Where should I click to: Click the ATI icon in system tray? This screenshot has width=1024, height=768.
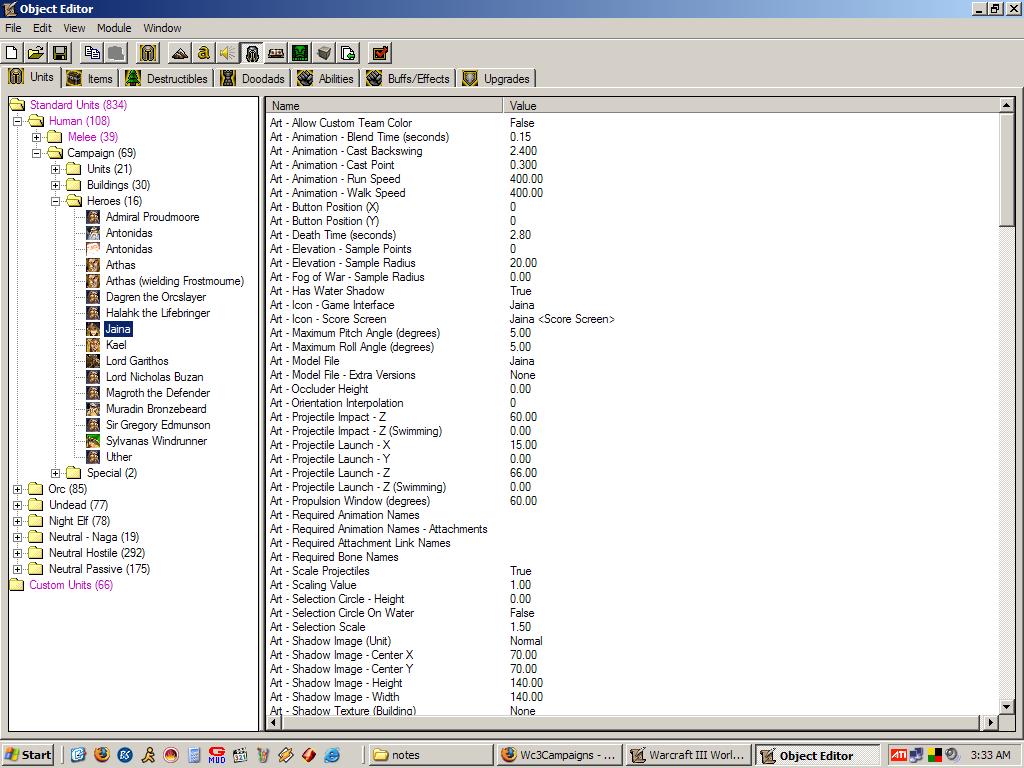coord(898,755)
